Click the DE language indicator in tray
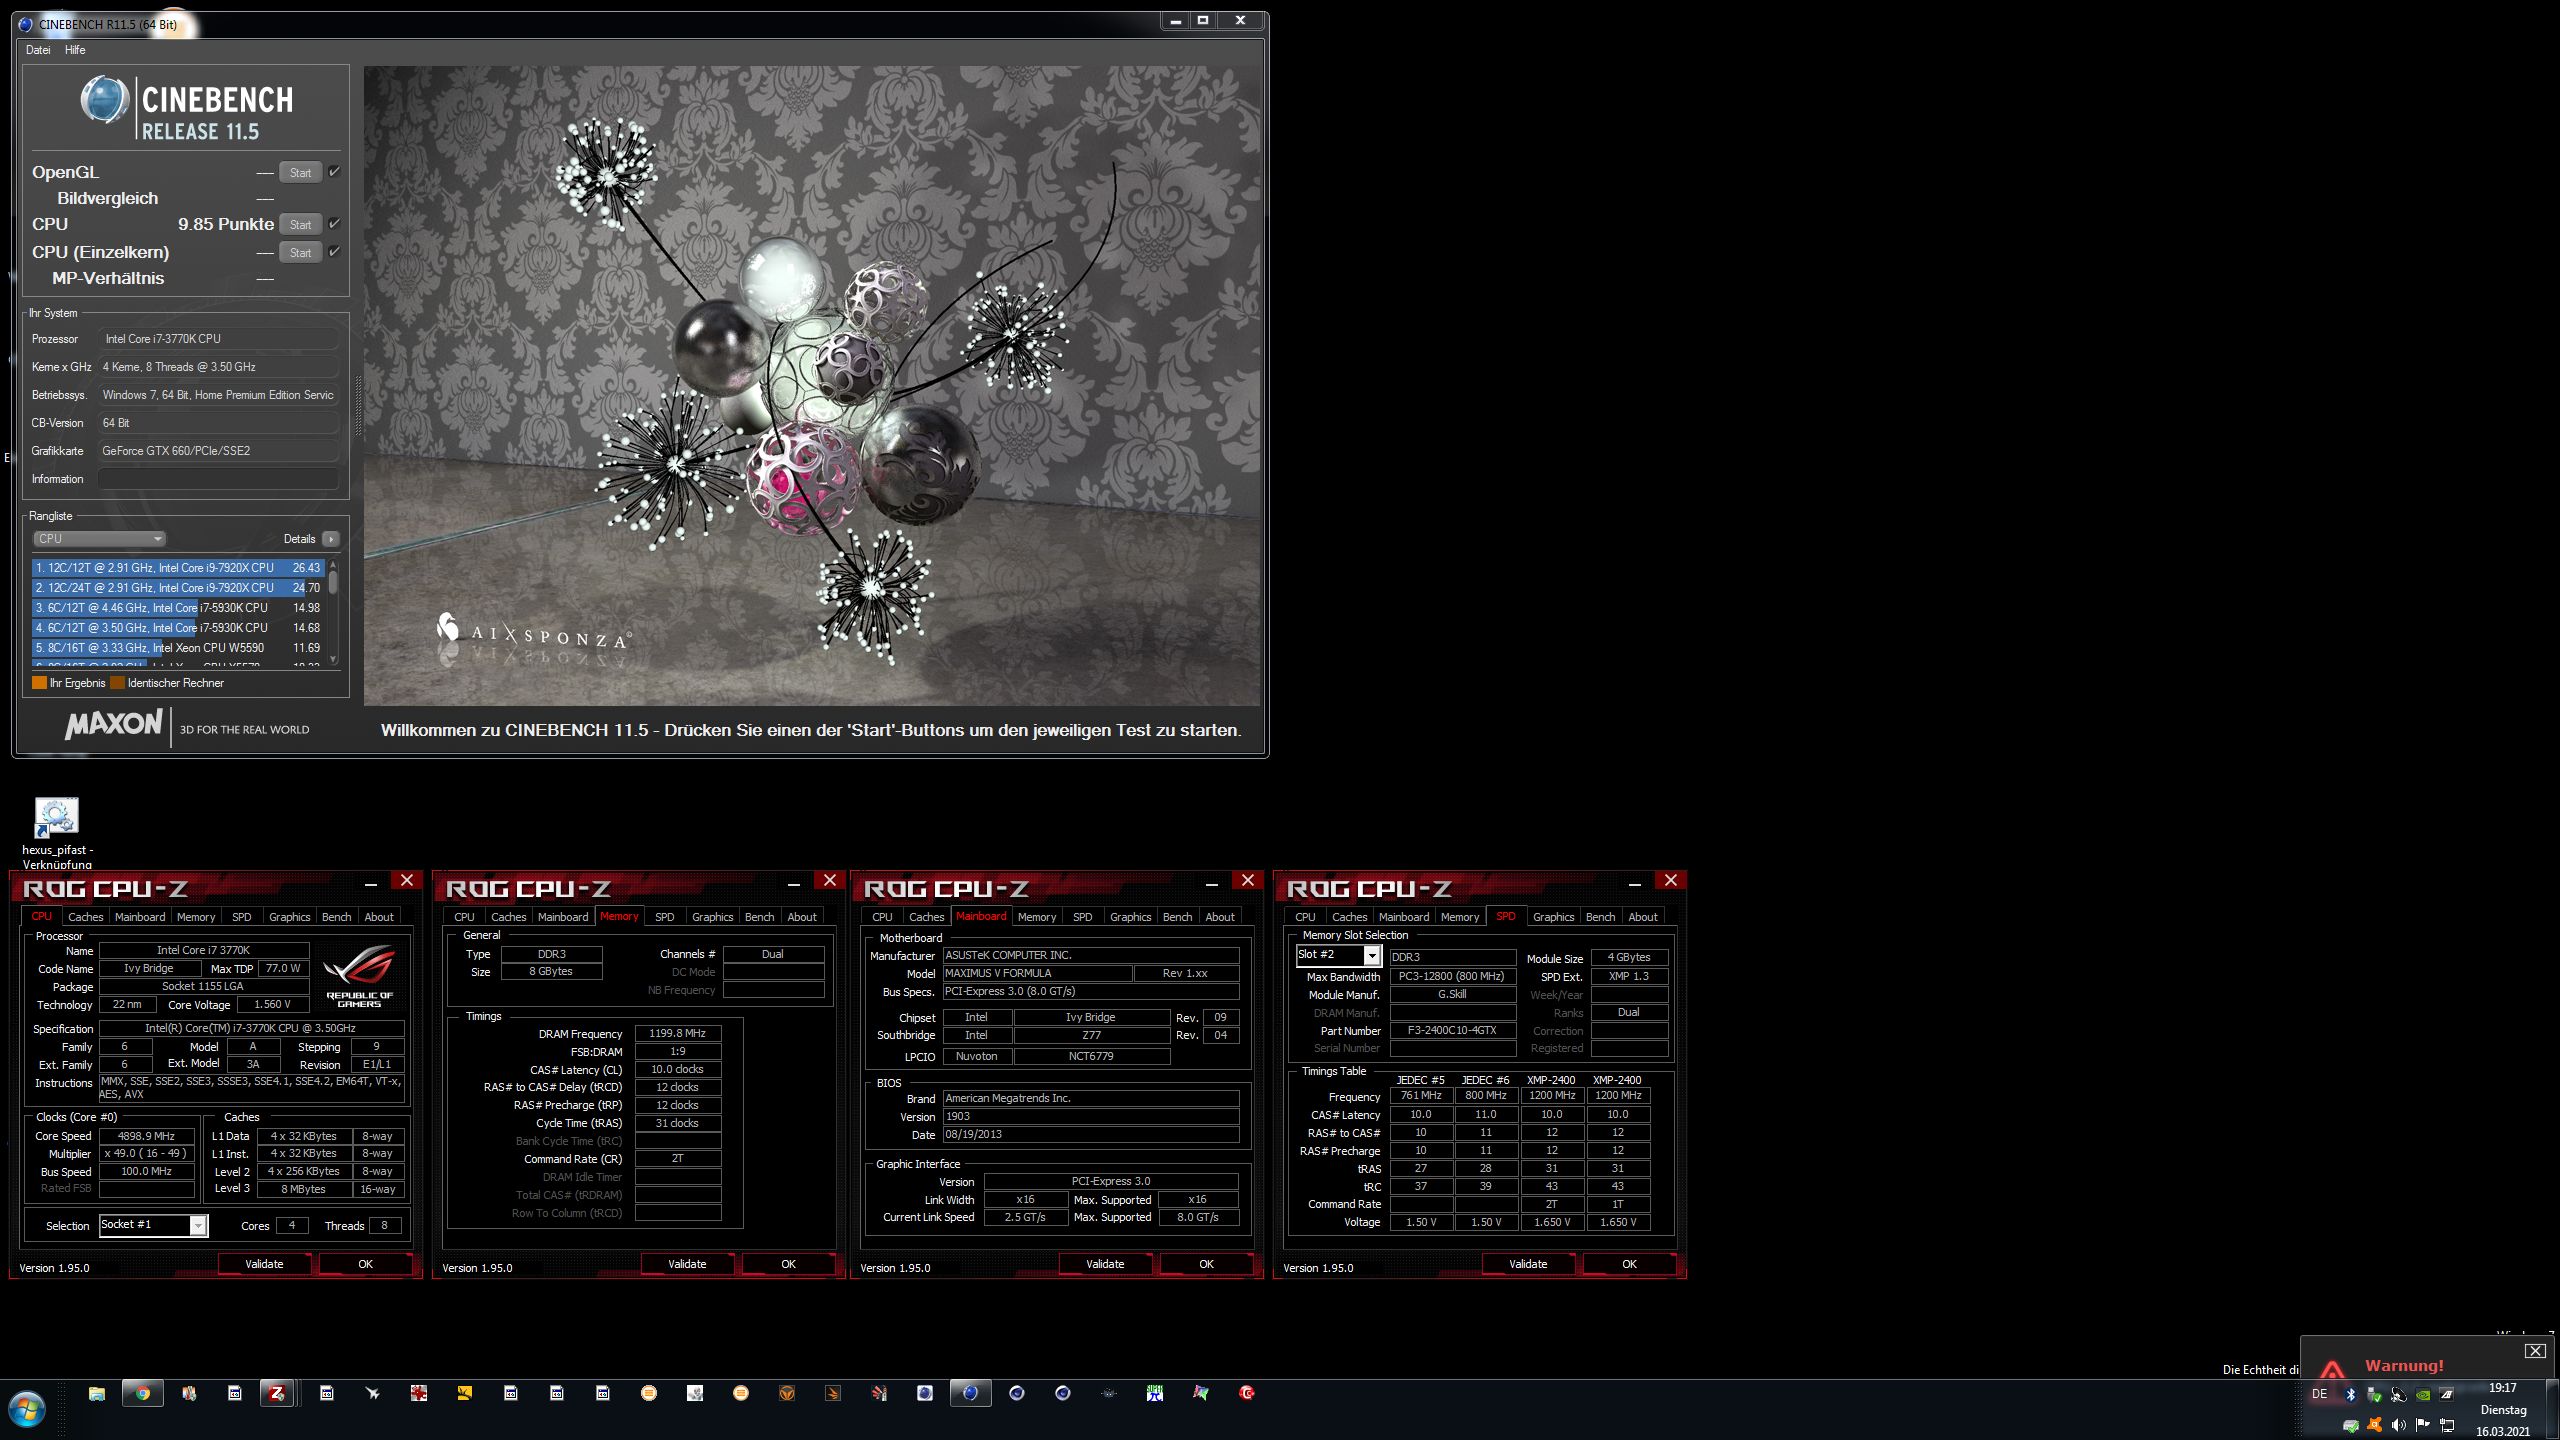 coord(2320,1394)
